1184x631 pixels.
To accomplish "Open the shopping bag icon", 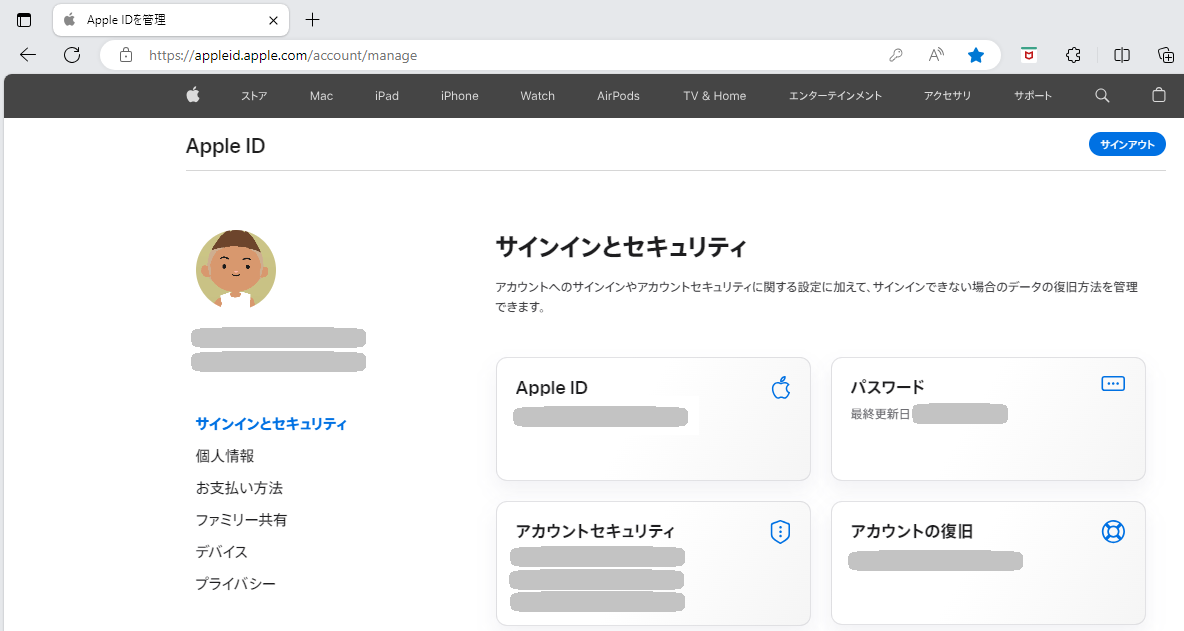I will pyautogui.click(x=1159, y=96).
